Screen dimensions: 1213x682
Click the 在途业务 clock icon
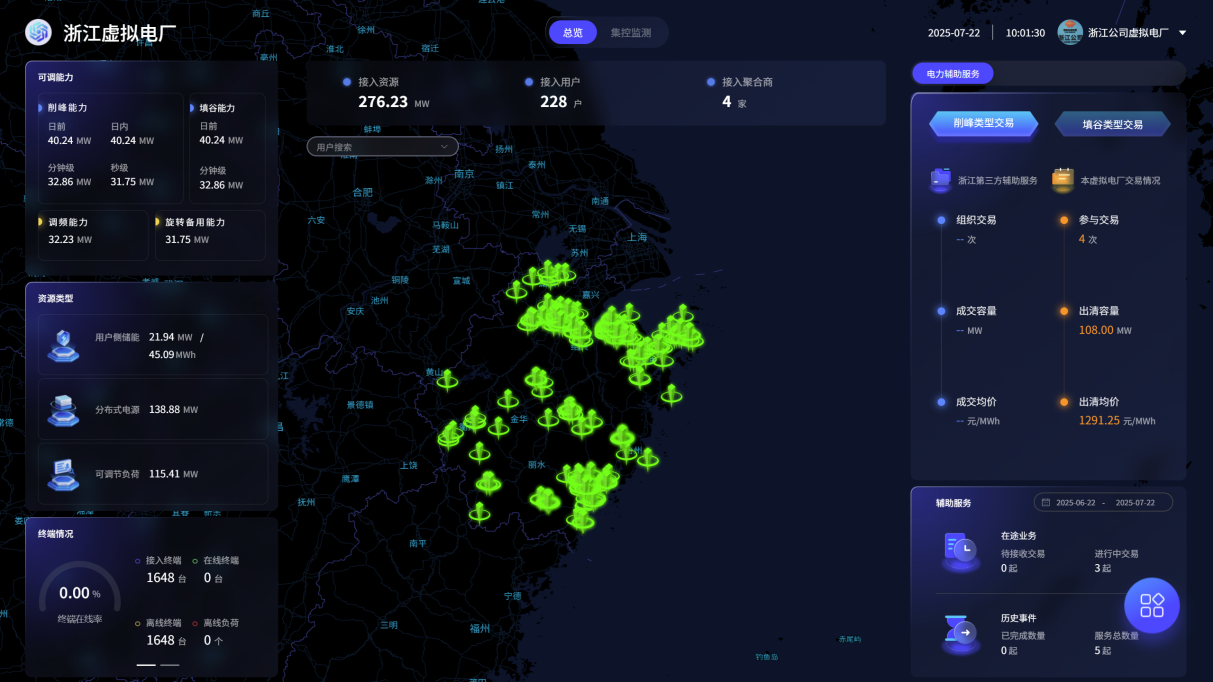[962, 551]
